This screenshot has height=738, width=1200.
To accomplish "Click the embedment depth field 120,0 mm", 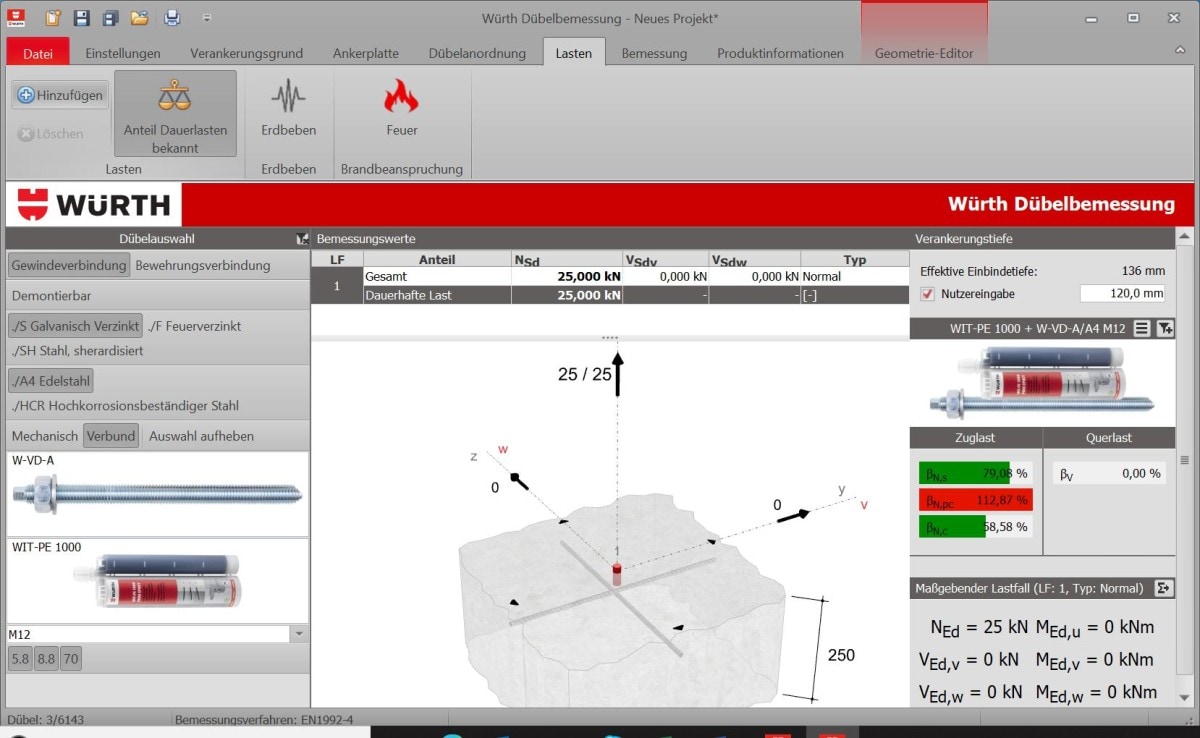I will (1123, 293).
